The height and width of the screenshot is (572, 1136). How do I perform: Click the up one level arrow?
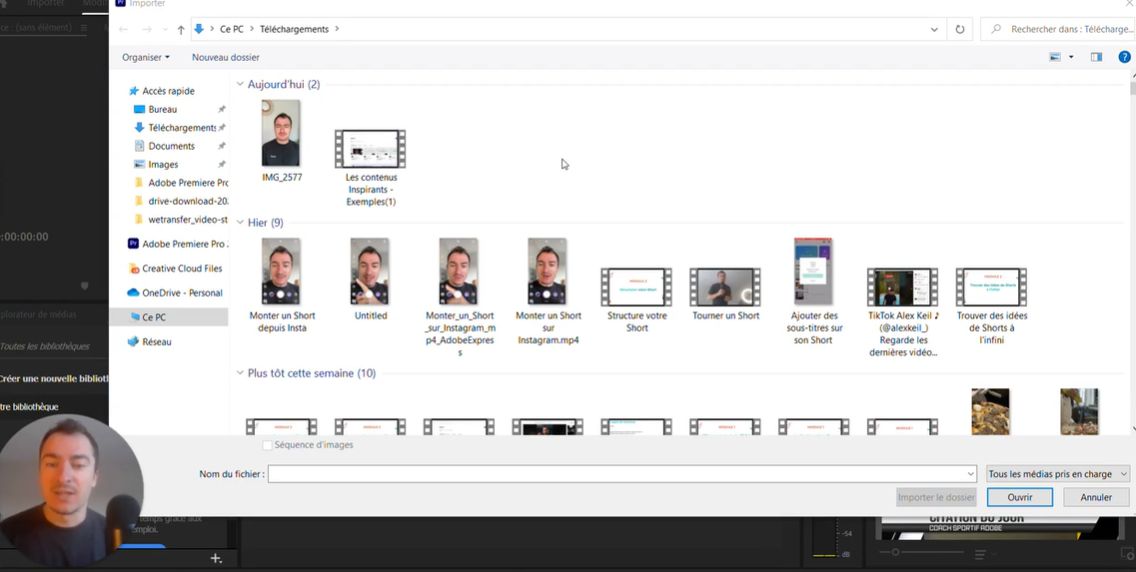point(181,30)
